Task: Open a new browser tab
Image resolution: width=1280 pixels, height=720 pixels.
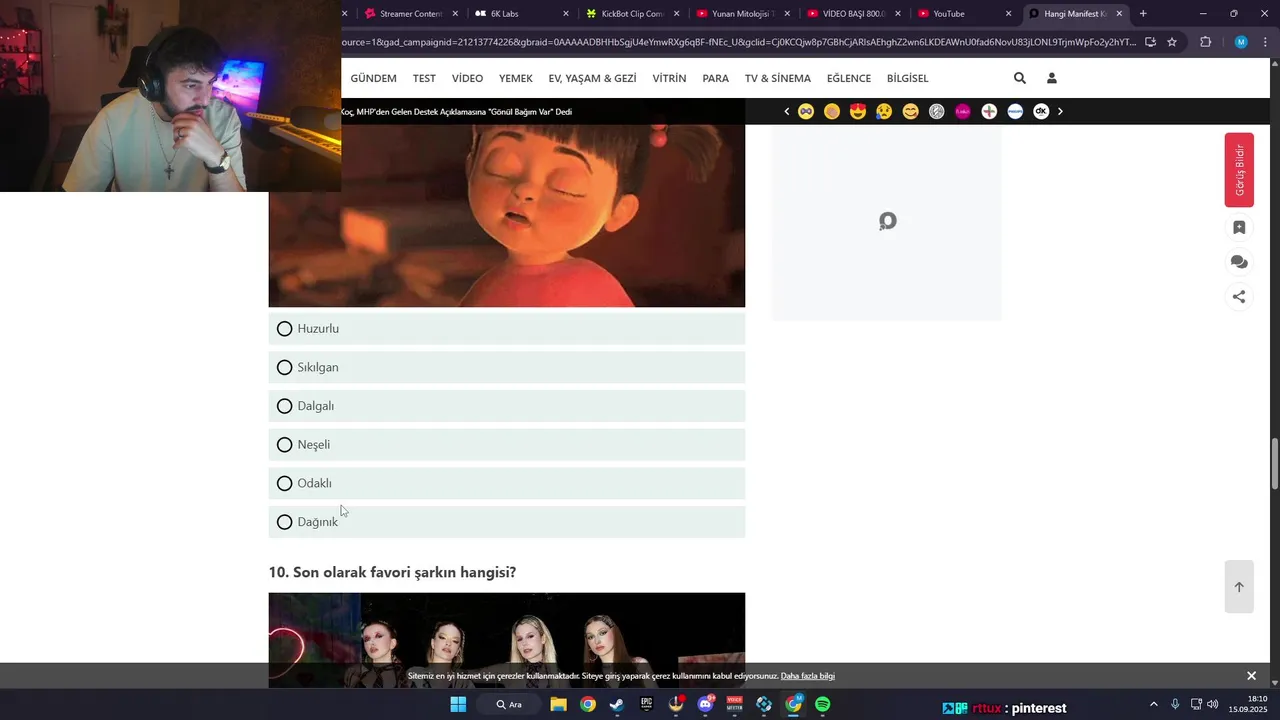Action: coord(1143,14)
